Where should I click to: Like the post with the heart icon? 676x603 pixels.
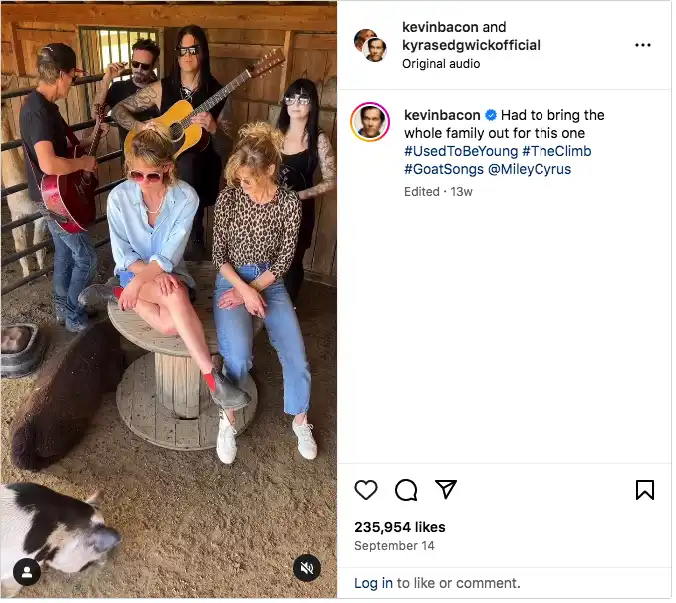[366, 490]
